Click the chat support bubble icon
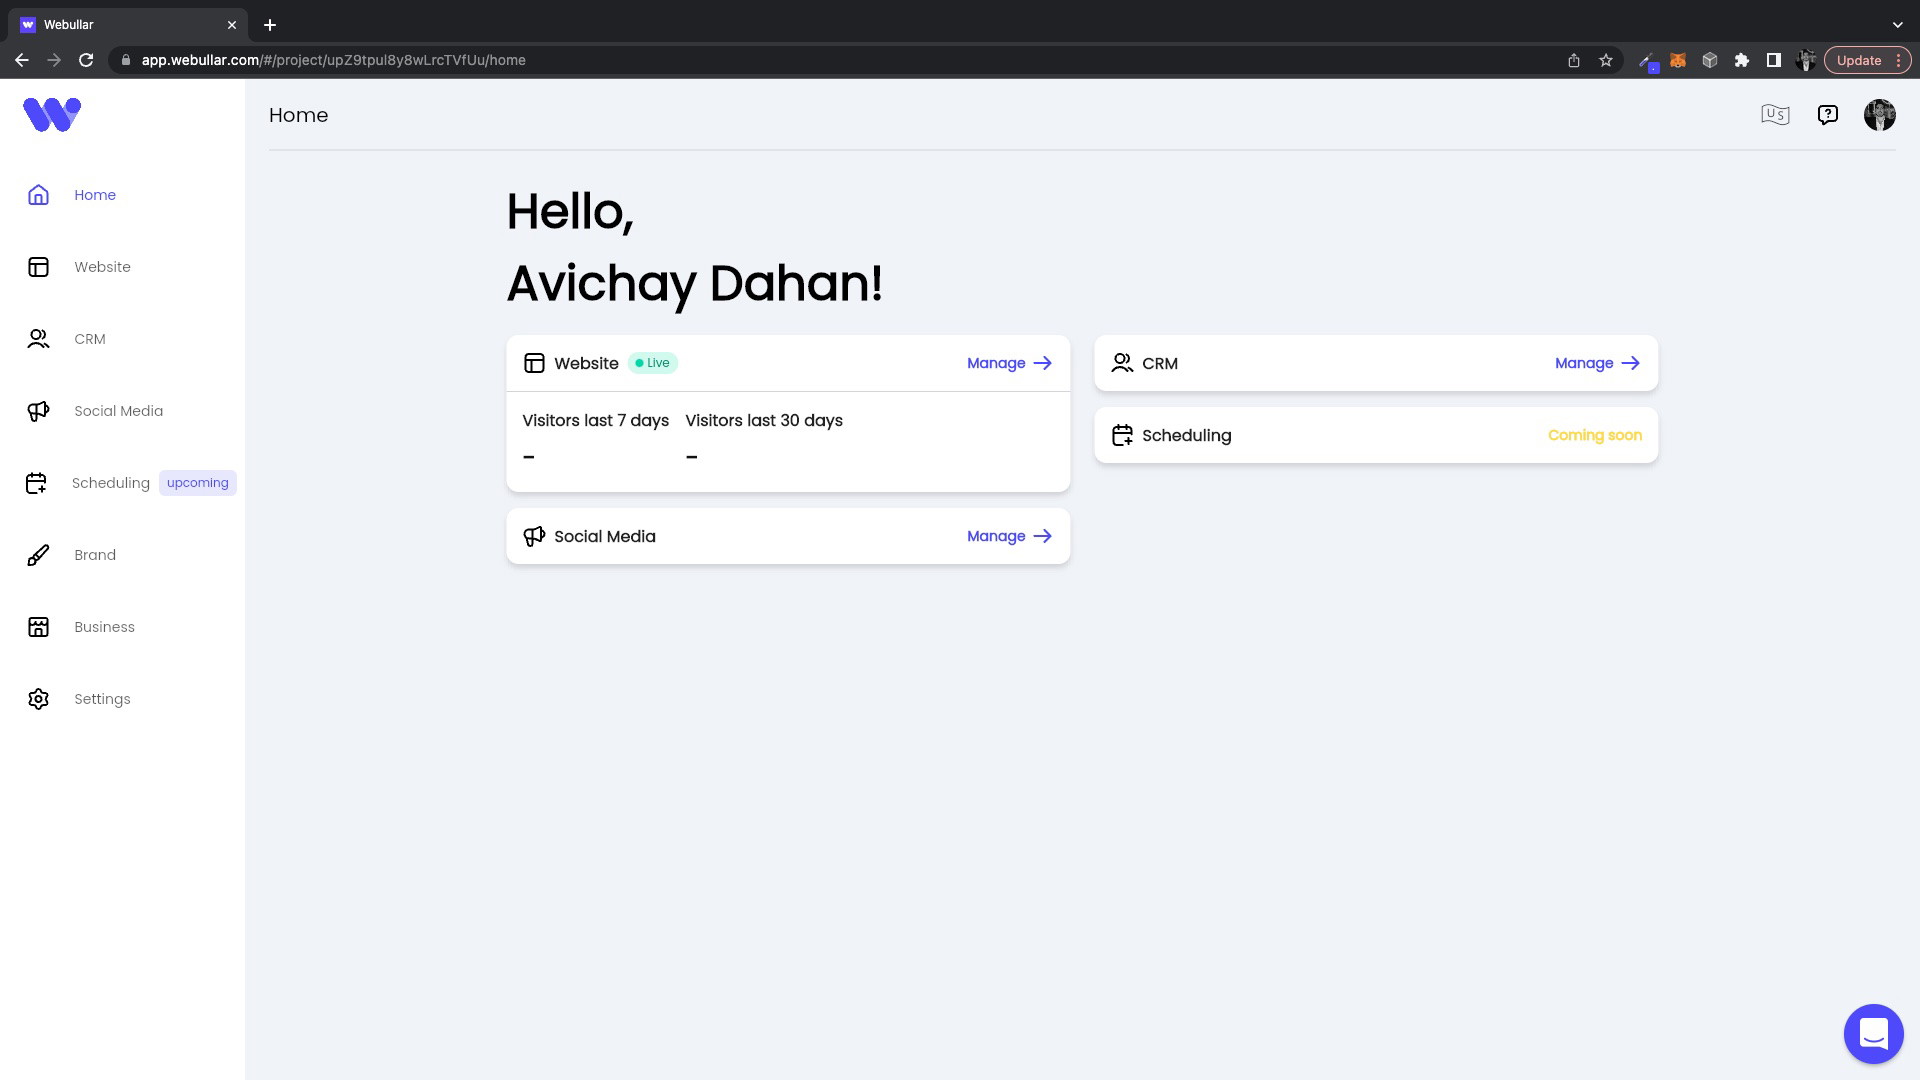 tap(1873, 1033)
